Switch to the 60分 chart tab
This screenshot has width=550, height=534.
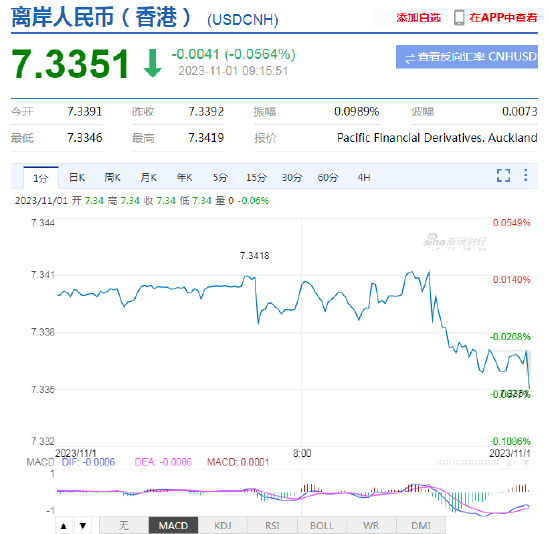[x=328, y=178]
